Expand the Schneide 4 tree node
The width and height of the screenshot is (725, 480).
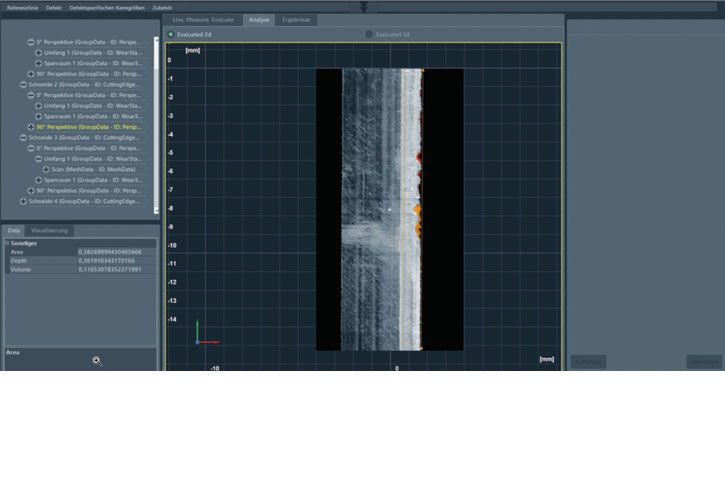point(23,201)
